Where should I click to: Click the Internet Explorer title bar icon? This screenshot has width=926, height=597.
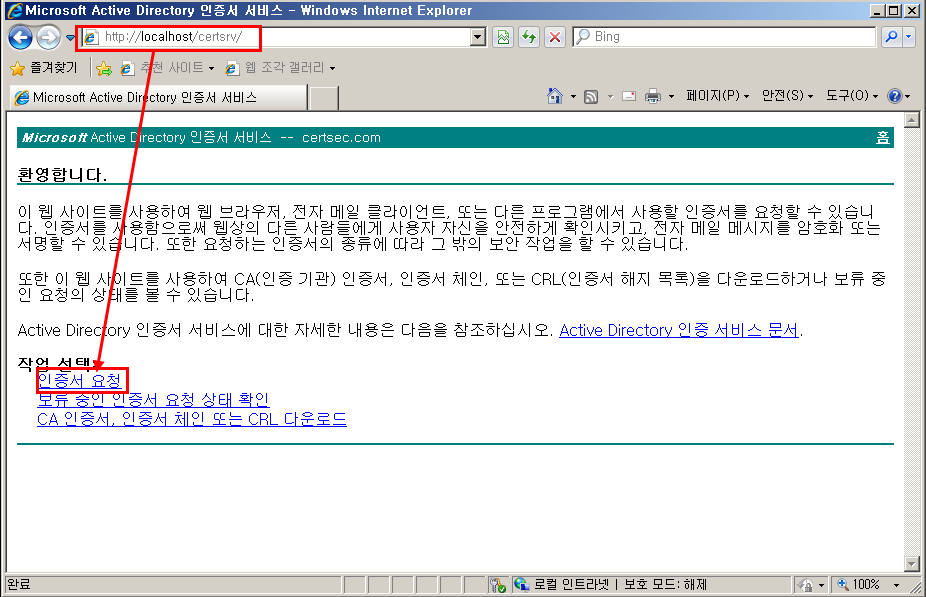pyautogui.click(x=14, y=11)
